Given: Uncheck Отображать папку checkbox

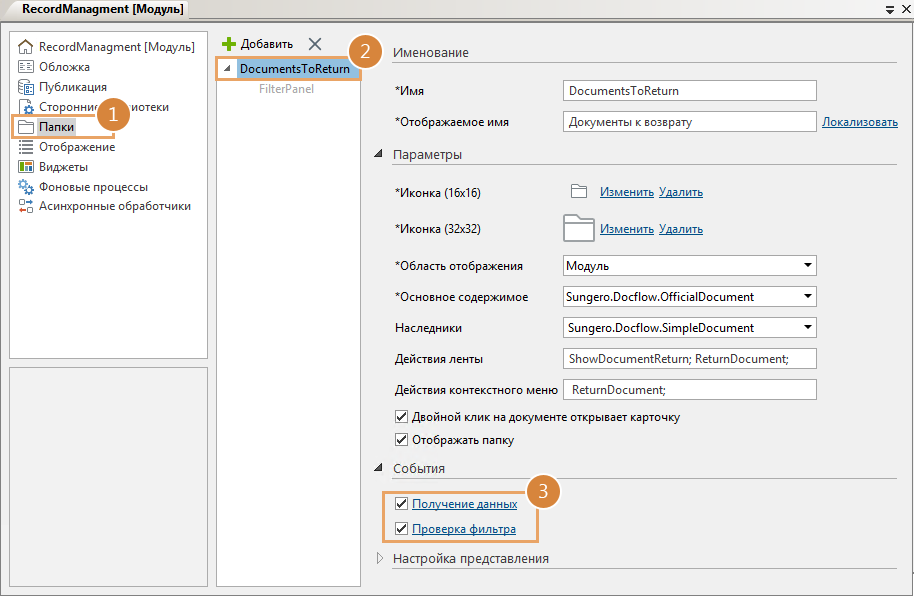Looking at the screenshot, I should tap(402, 440).
